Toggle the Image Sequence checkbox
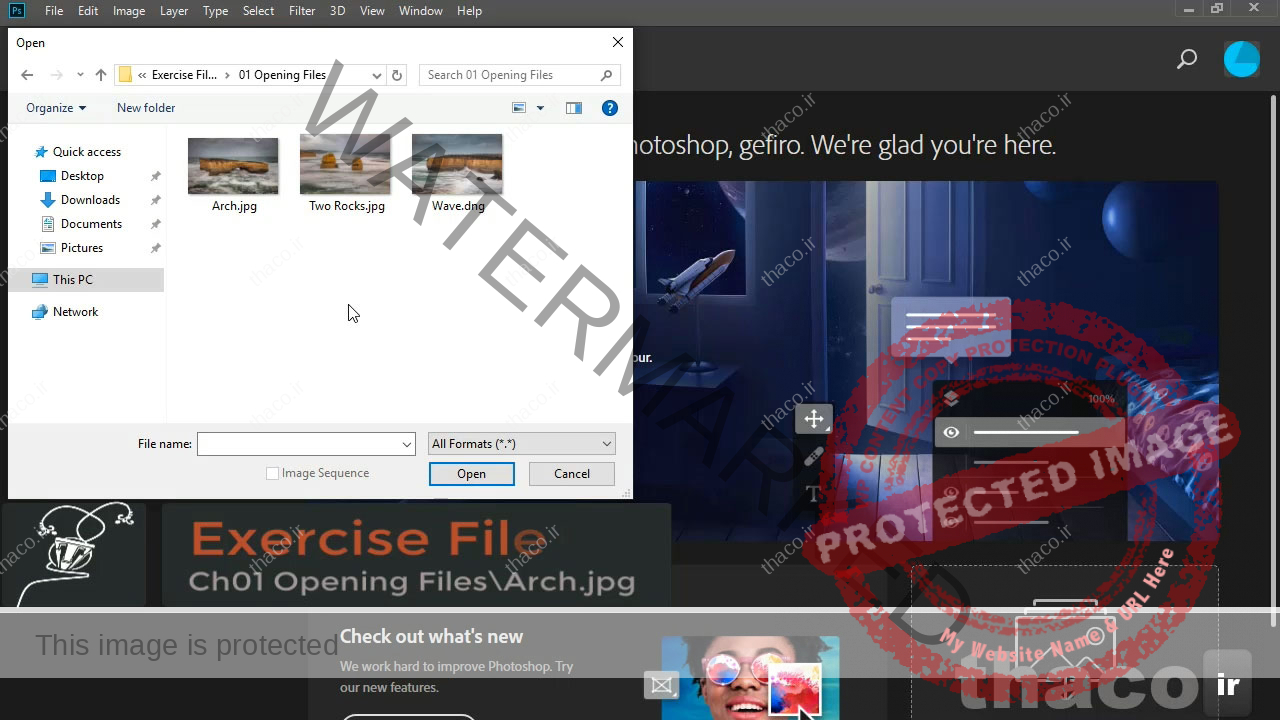 coord(272,474)
